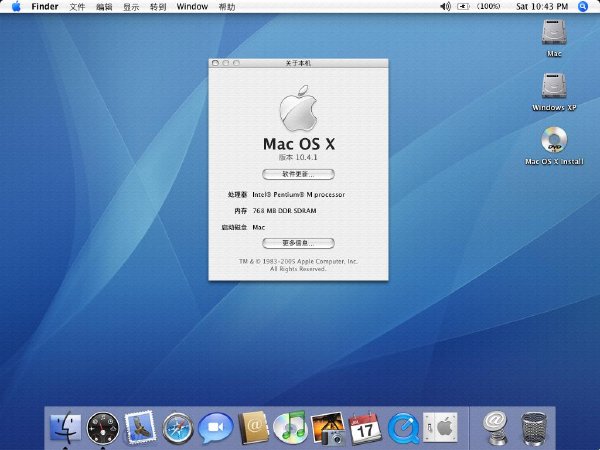Select the Windows XP drive icon

(554, 85)
